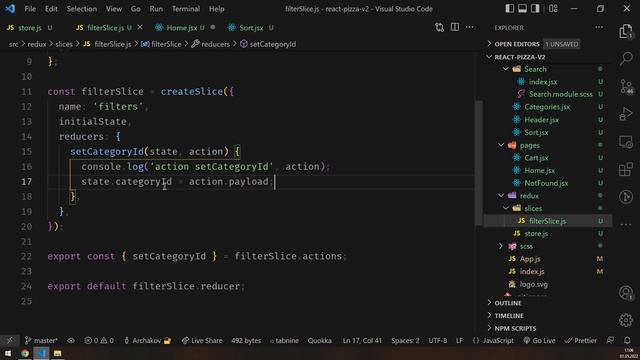Open the File menu
The width and height of the screenshot is (640, 360).
click(30, 9)
